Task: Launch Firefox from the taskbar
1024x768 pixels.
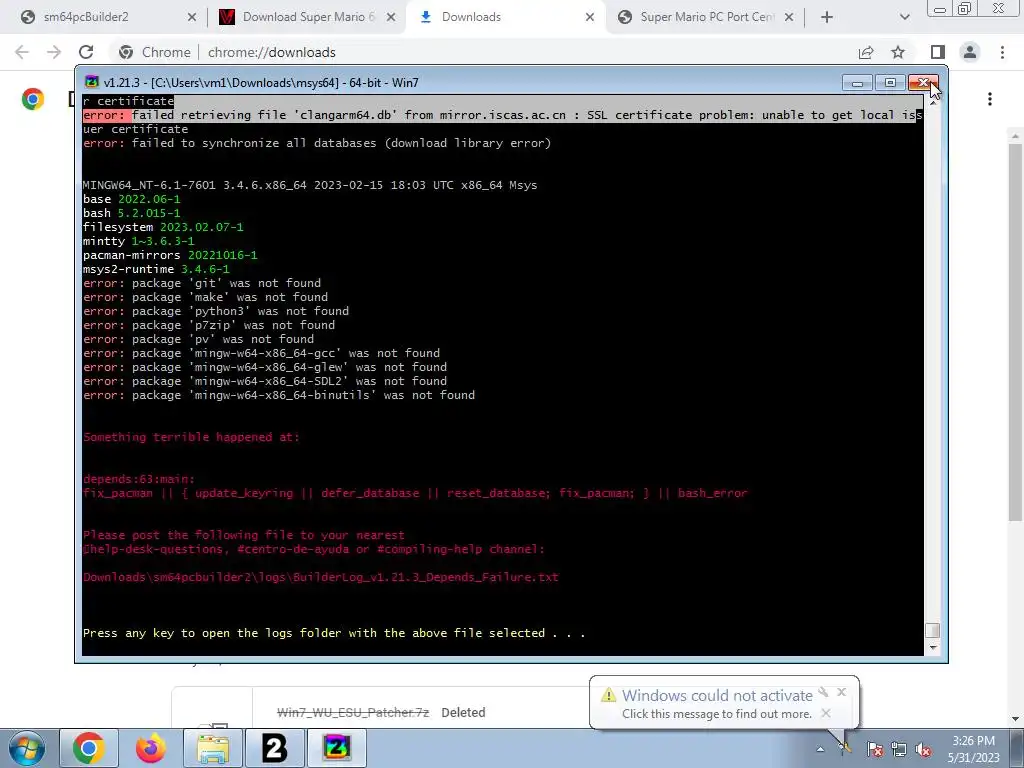Action: pyautogui.click(x=151, y=748)
